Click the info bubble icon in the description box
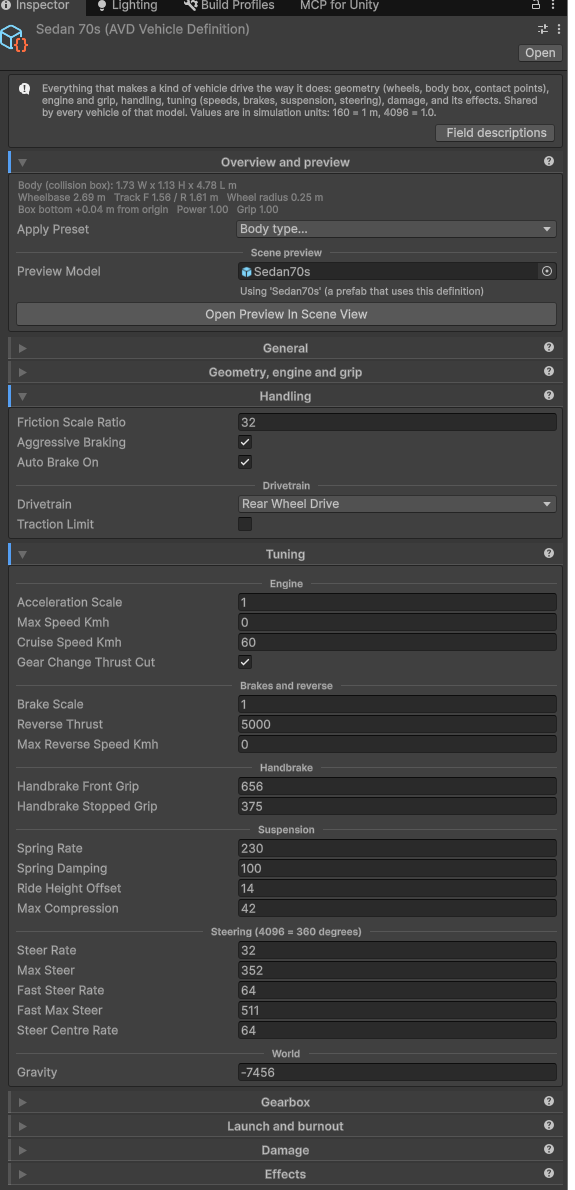The height and width of the screenshot is (1190, 575). (x=25, y=88)
